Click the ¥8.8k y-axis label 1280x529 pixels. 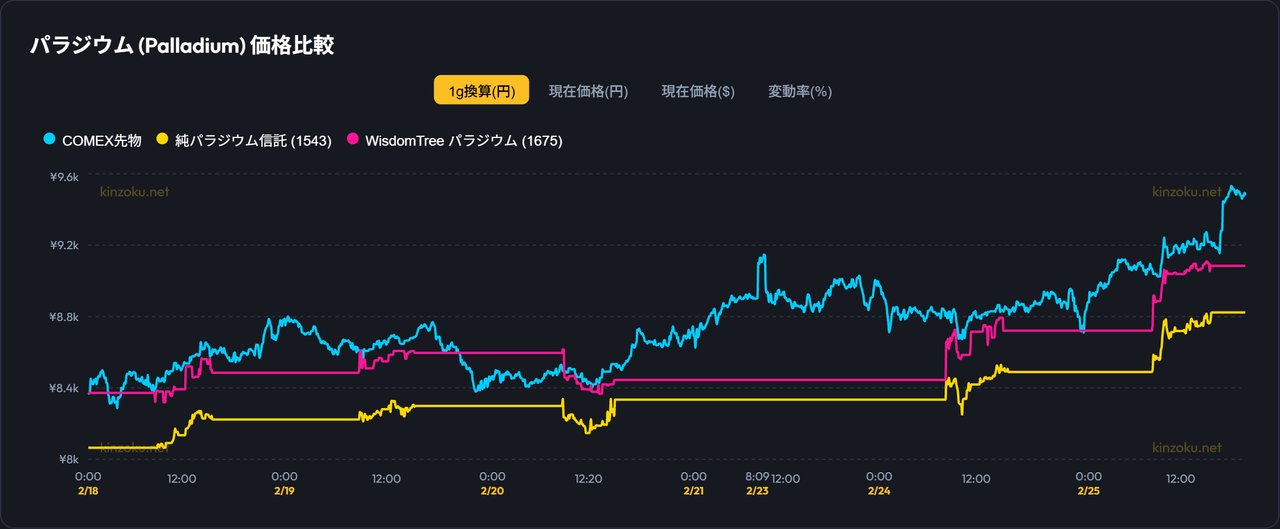tap(64, 317)
